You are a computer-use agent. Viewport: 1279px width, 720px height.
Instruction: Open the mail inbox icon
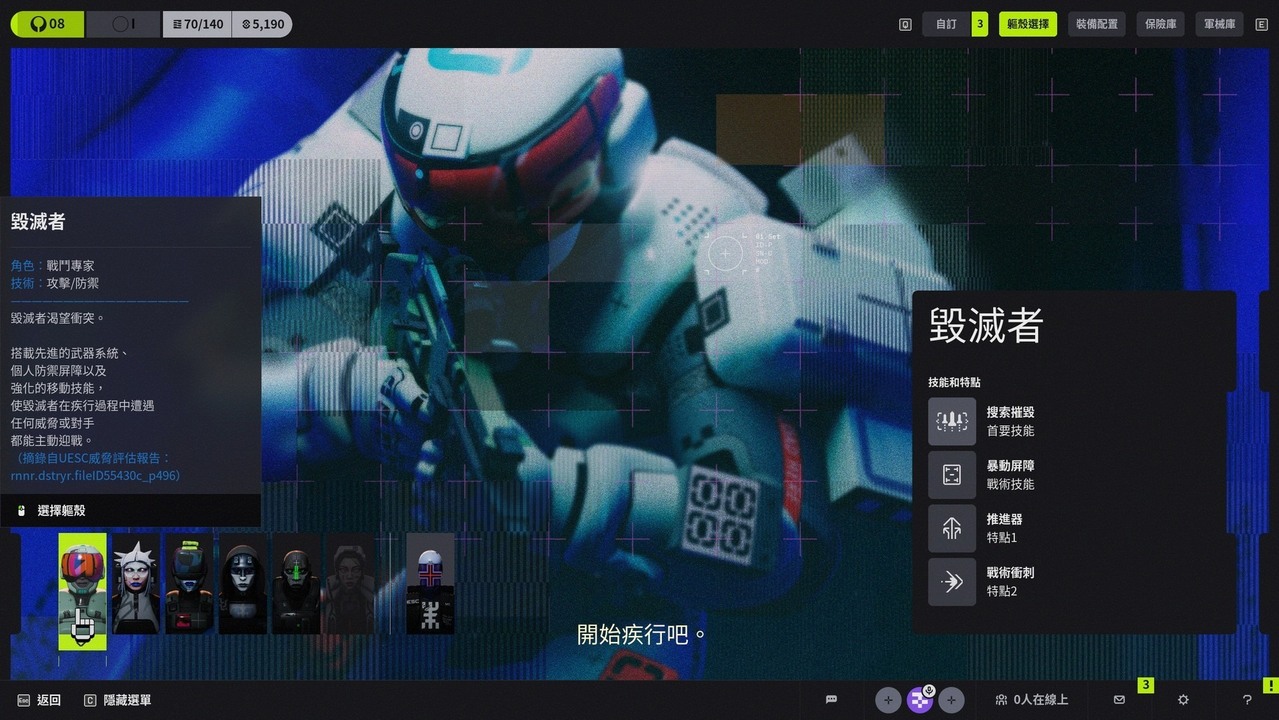[1119, 700]
